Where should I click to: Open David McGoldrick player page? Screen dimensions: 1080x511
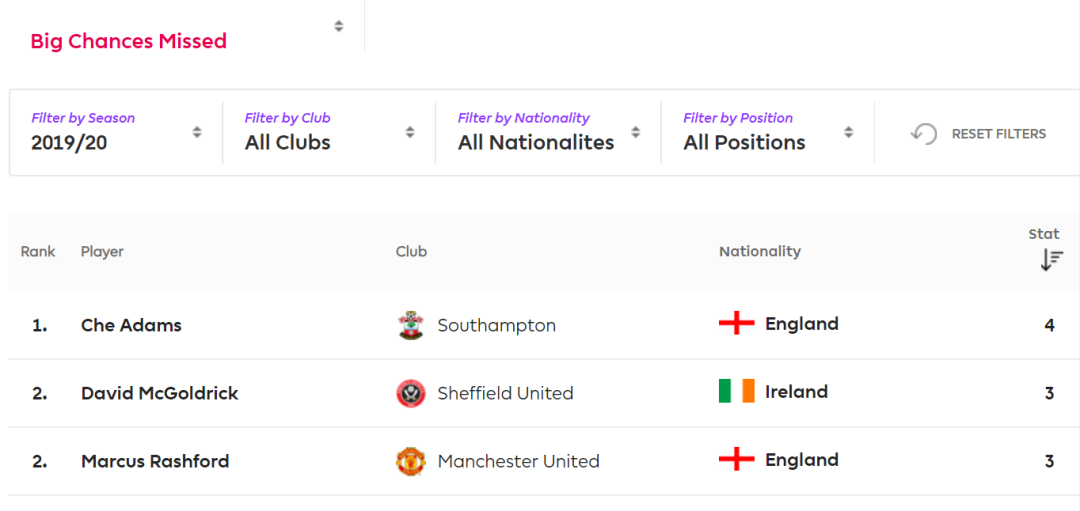(x=160, y=393)
